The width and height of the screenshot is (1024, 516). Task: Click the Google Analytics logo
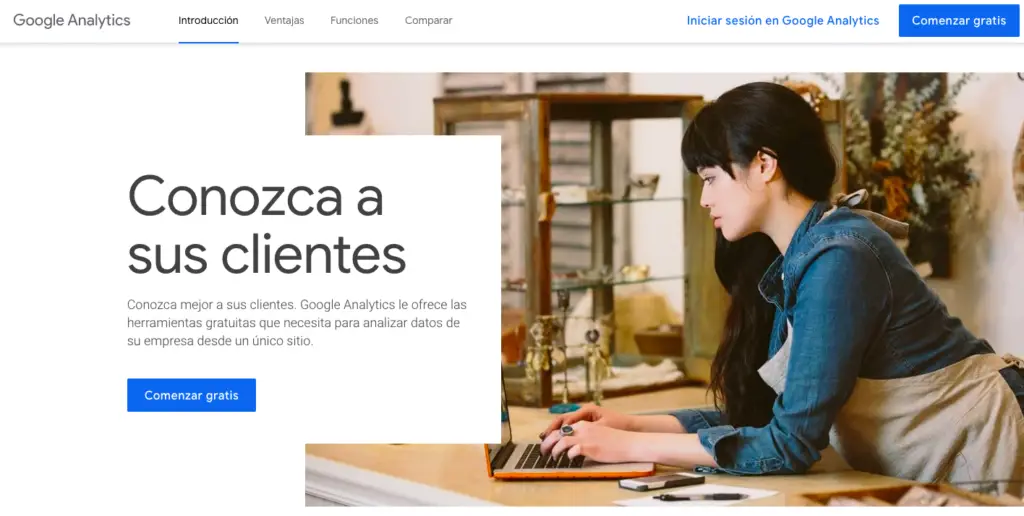[72, 20]
